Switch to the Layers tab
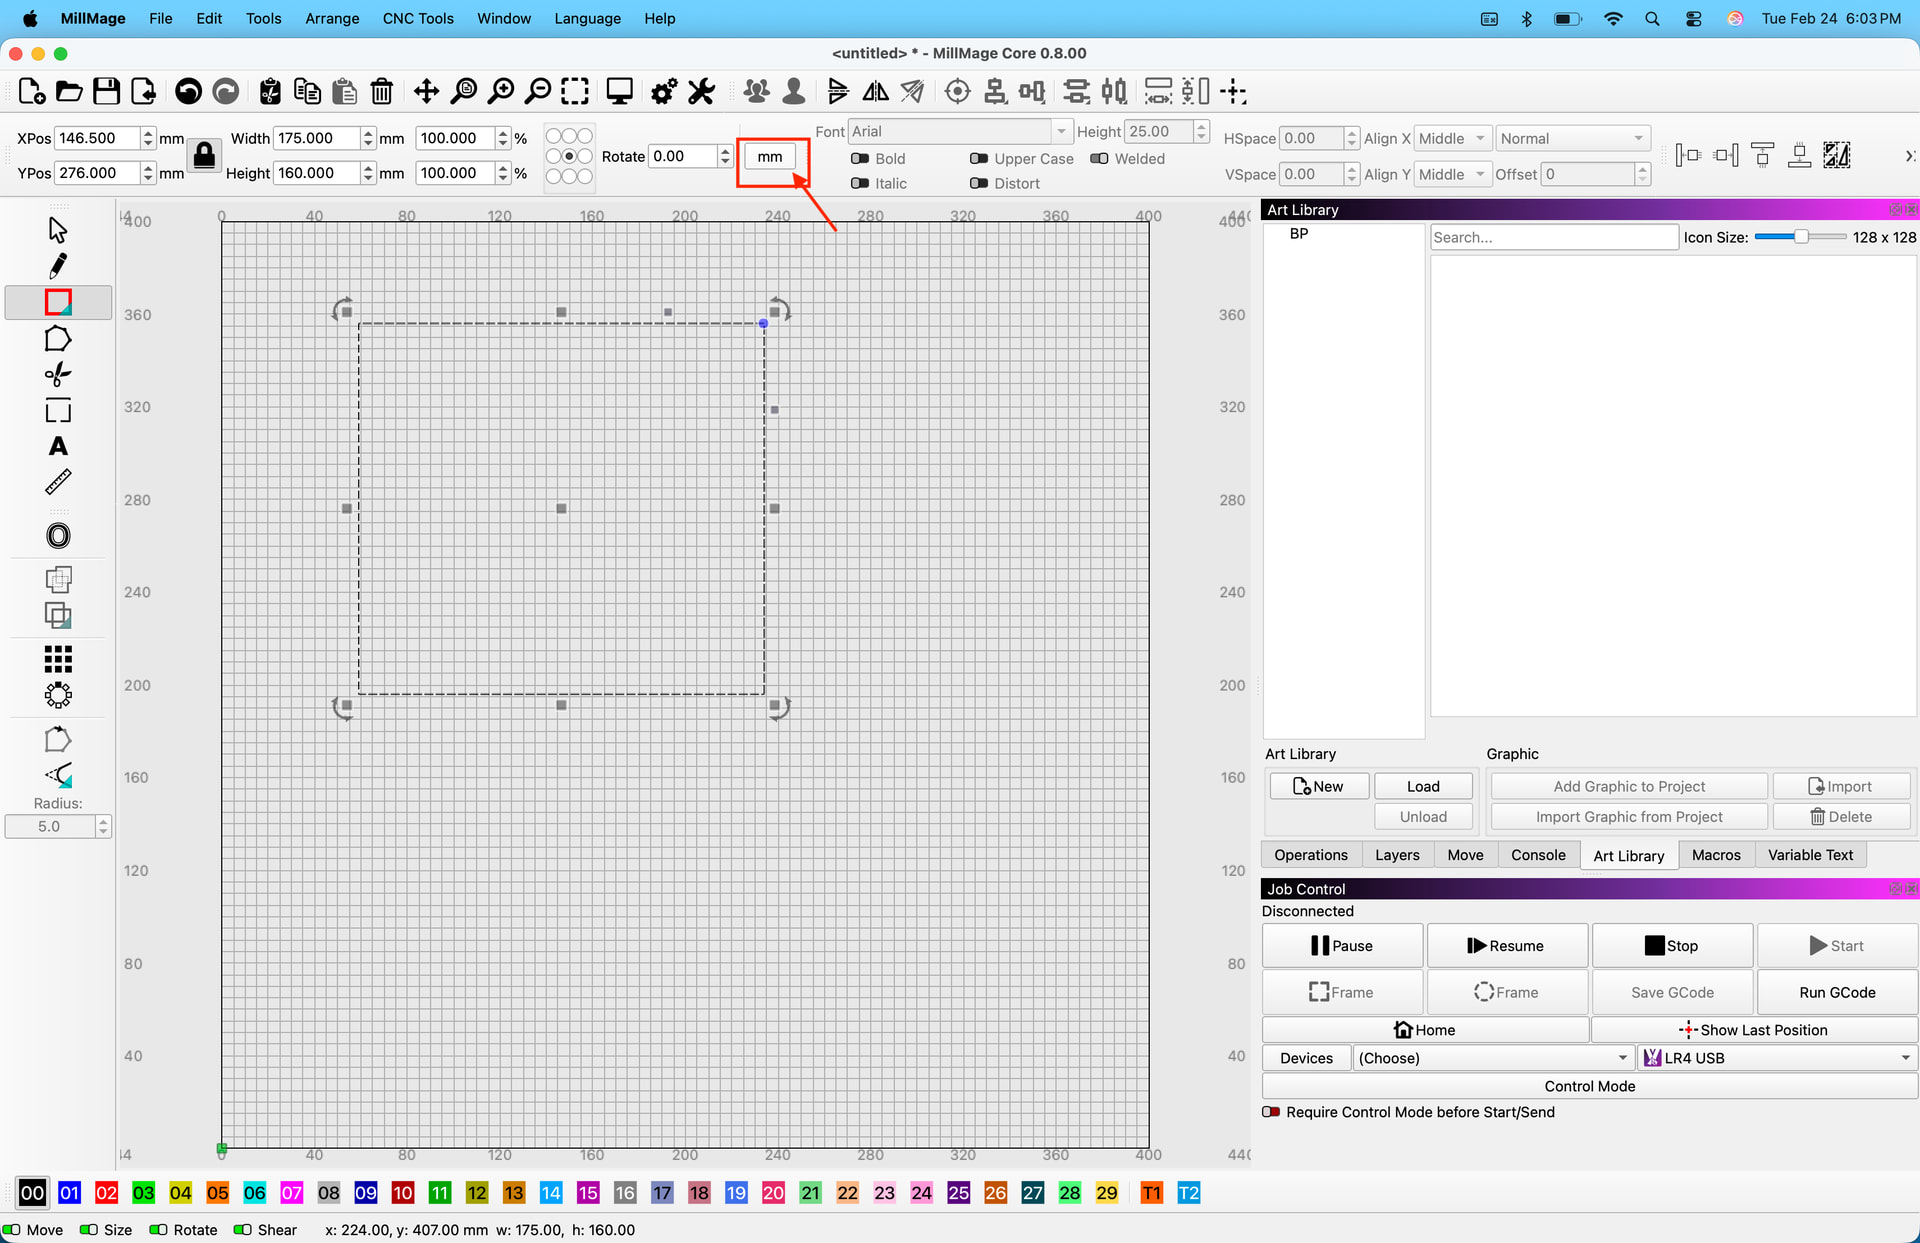Image resolution: width=1920 pixels, height=1243 pixels. [x=1396, y=855]
